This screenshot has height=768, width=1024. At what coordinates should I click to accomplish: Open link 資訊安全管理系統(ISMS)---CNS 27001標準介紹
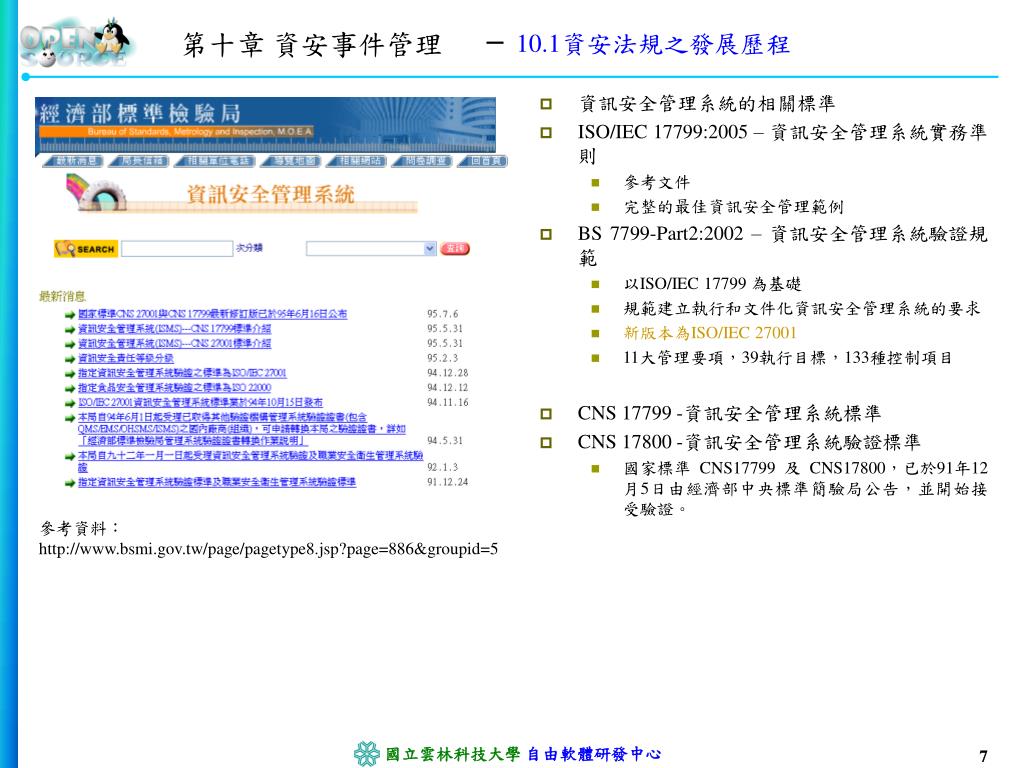174,344
